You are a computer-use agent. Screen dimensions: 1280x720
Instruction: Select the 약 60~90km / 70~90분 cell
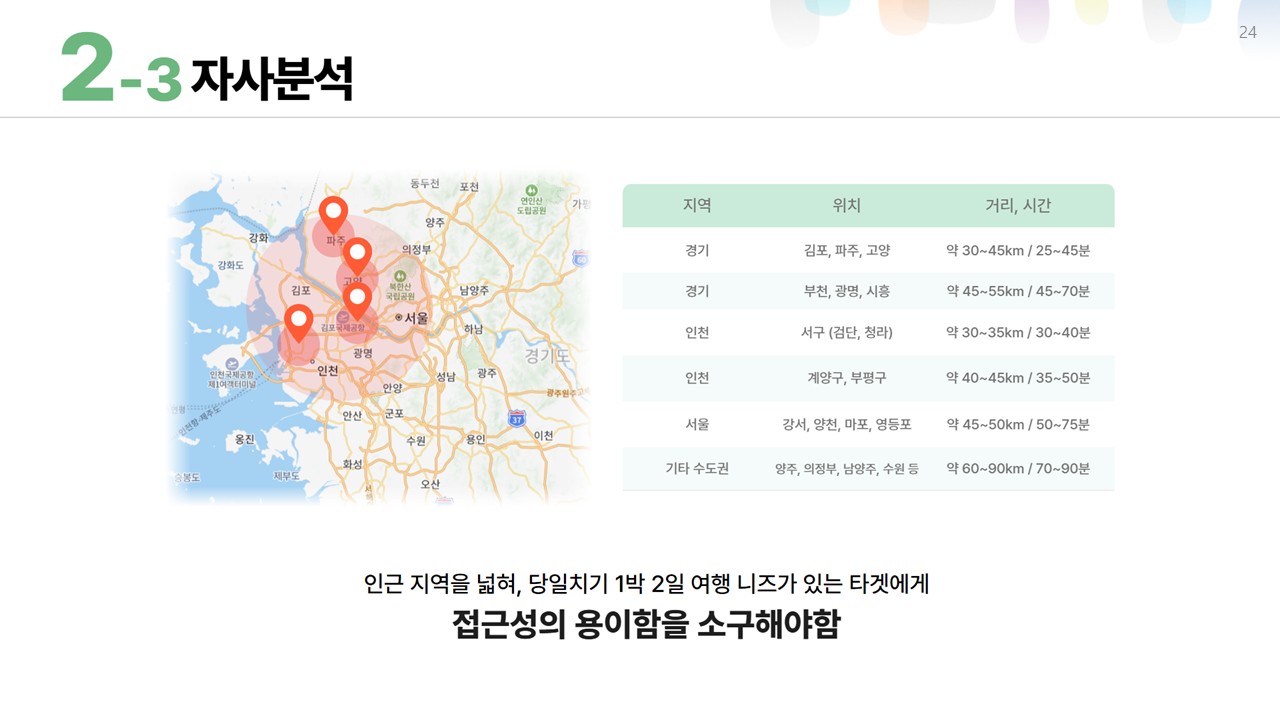[1018, 468]
